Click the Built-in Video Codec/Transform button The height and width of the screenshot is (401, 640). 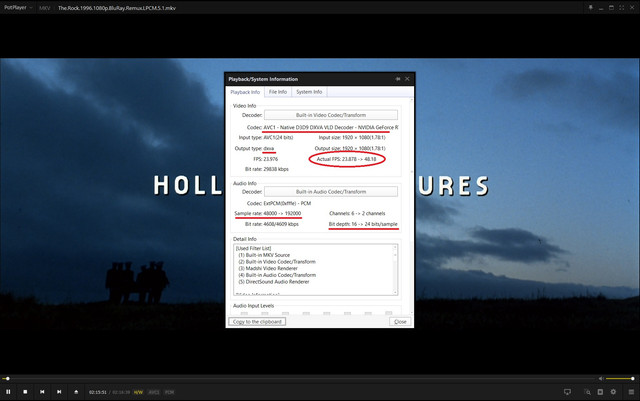[x=331, y=115]
